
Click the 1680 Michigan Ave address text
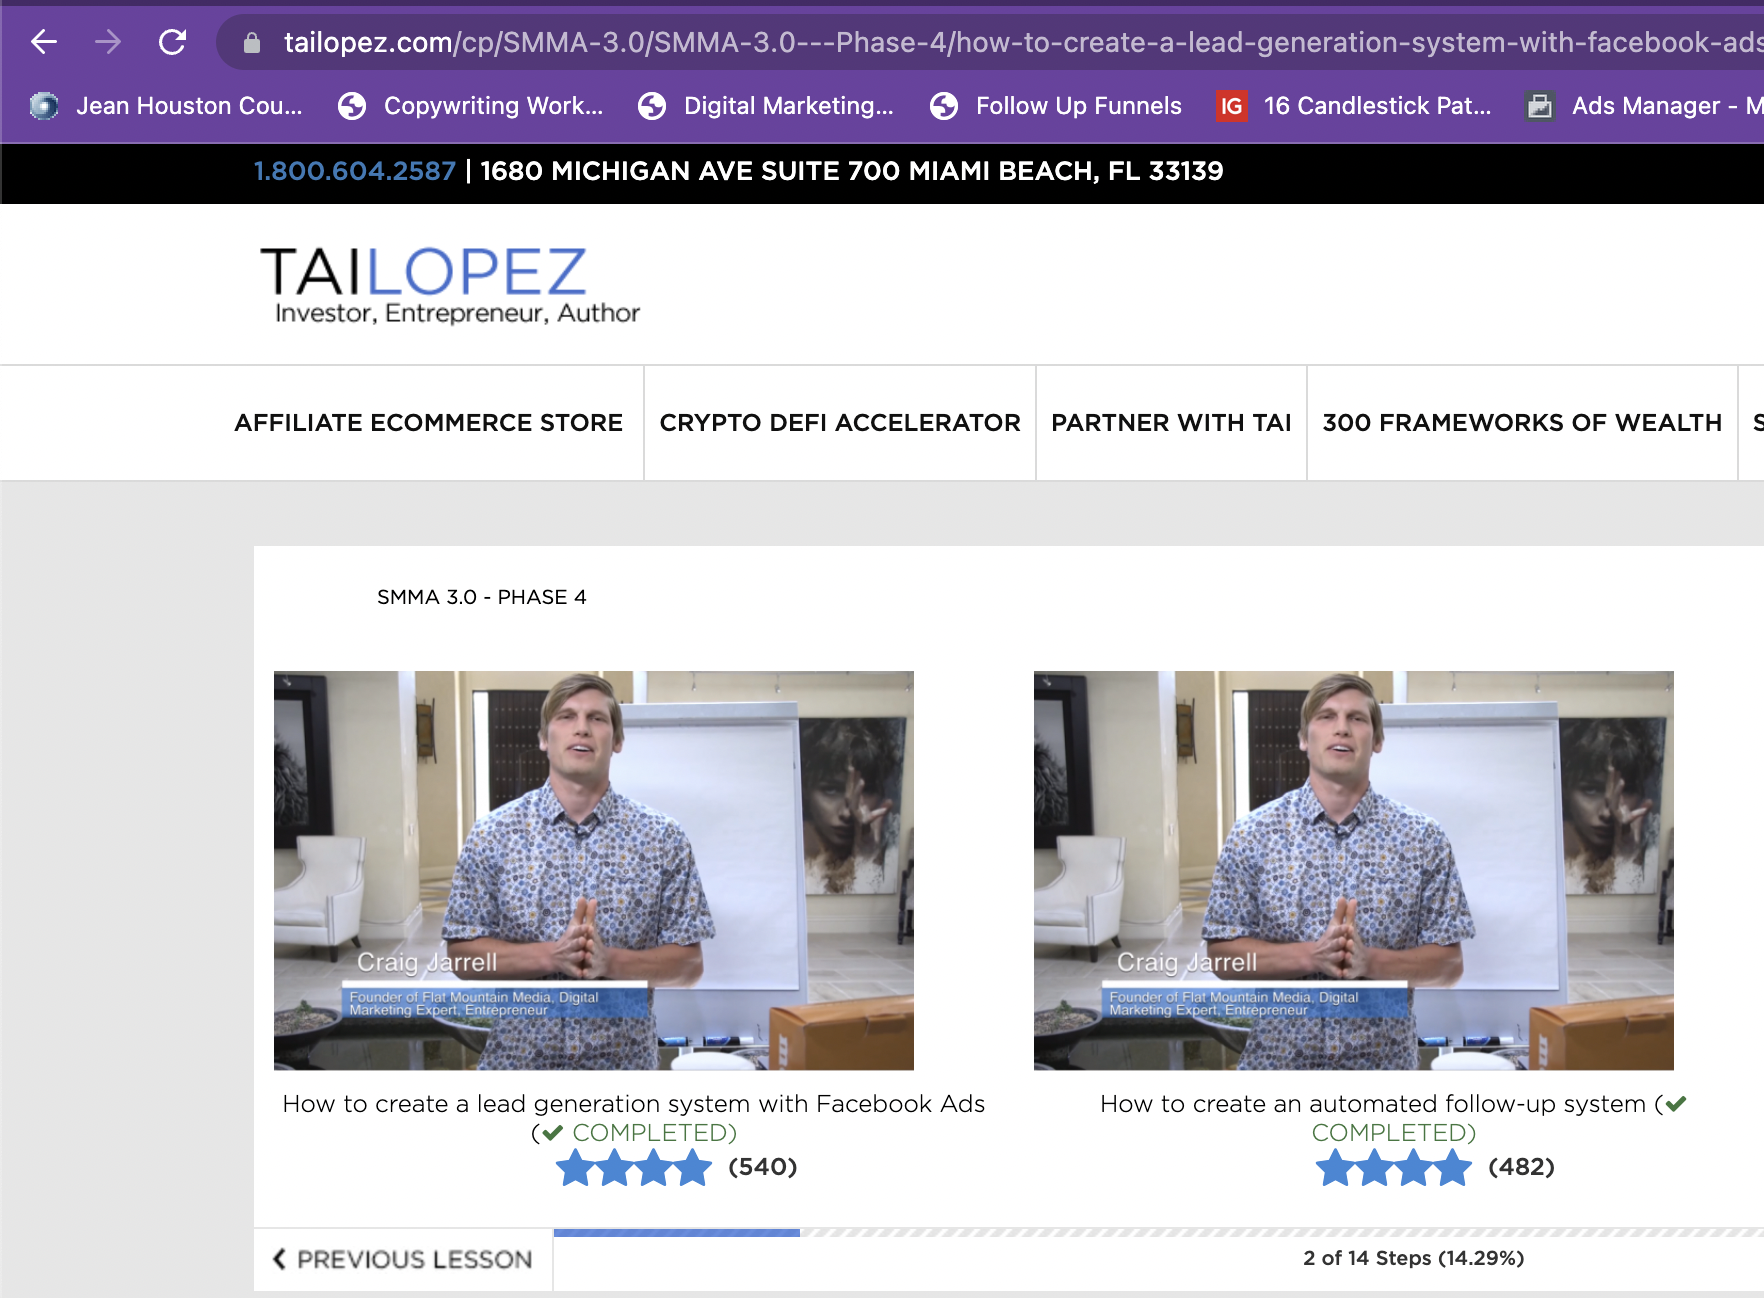[851, 171]
